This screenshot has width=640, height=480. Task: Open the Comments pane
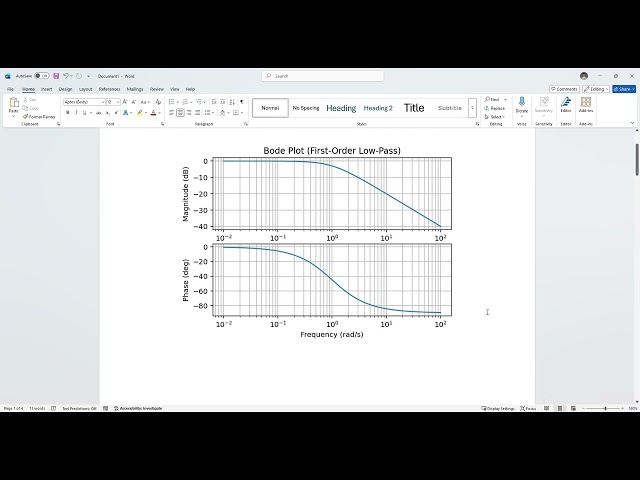coord(564,89)
